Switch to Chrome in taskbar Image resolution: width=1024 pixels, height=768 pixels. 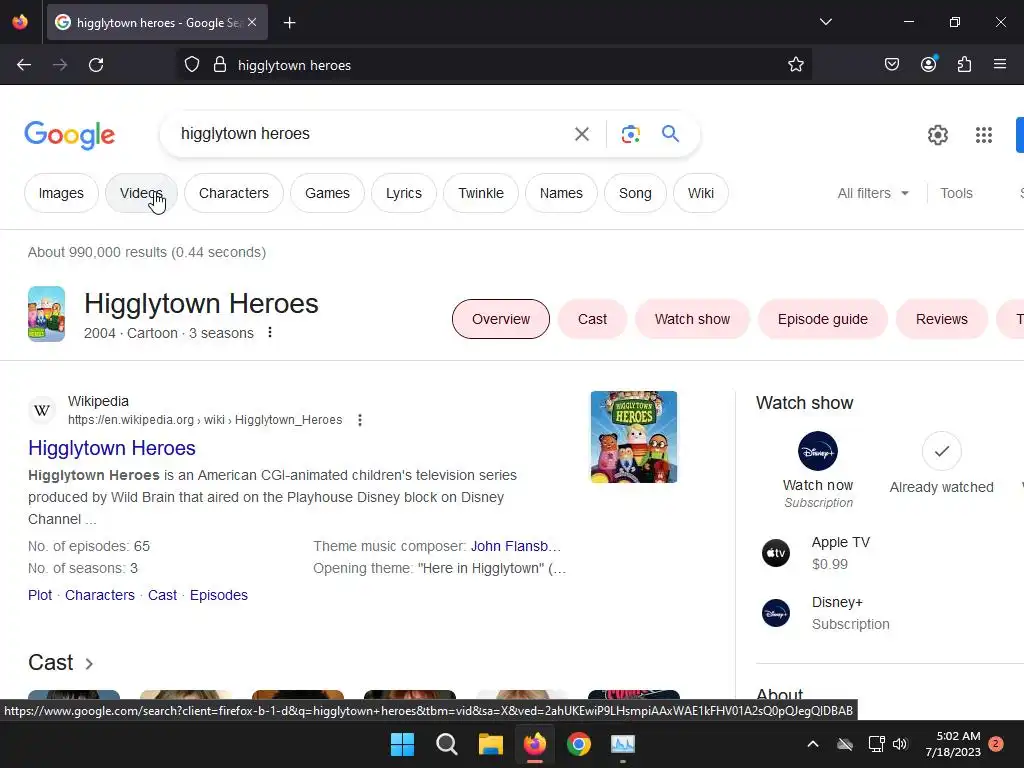point(579,744)
